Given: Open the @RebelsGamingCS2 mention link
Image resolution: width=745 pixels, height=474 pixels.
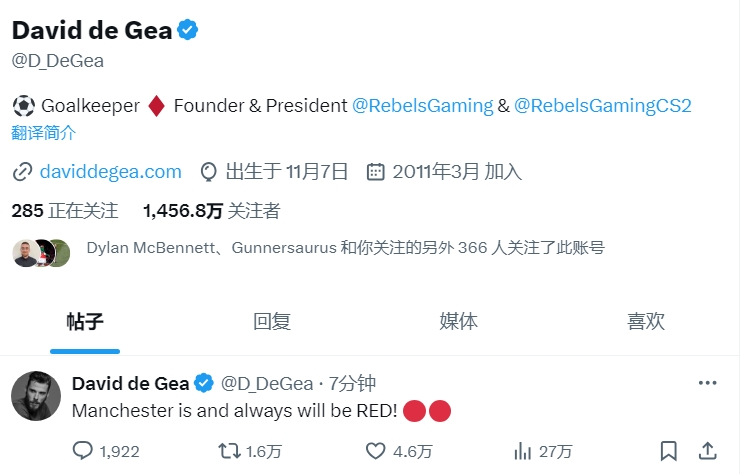Looking at the screenshot, I should point(603,105).
